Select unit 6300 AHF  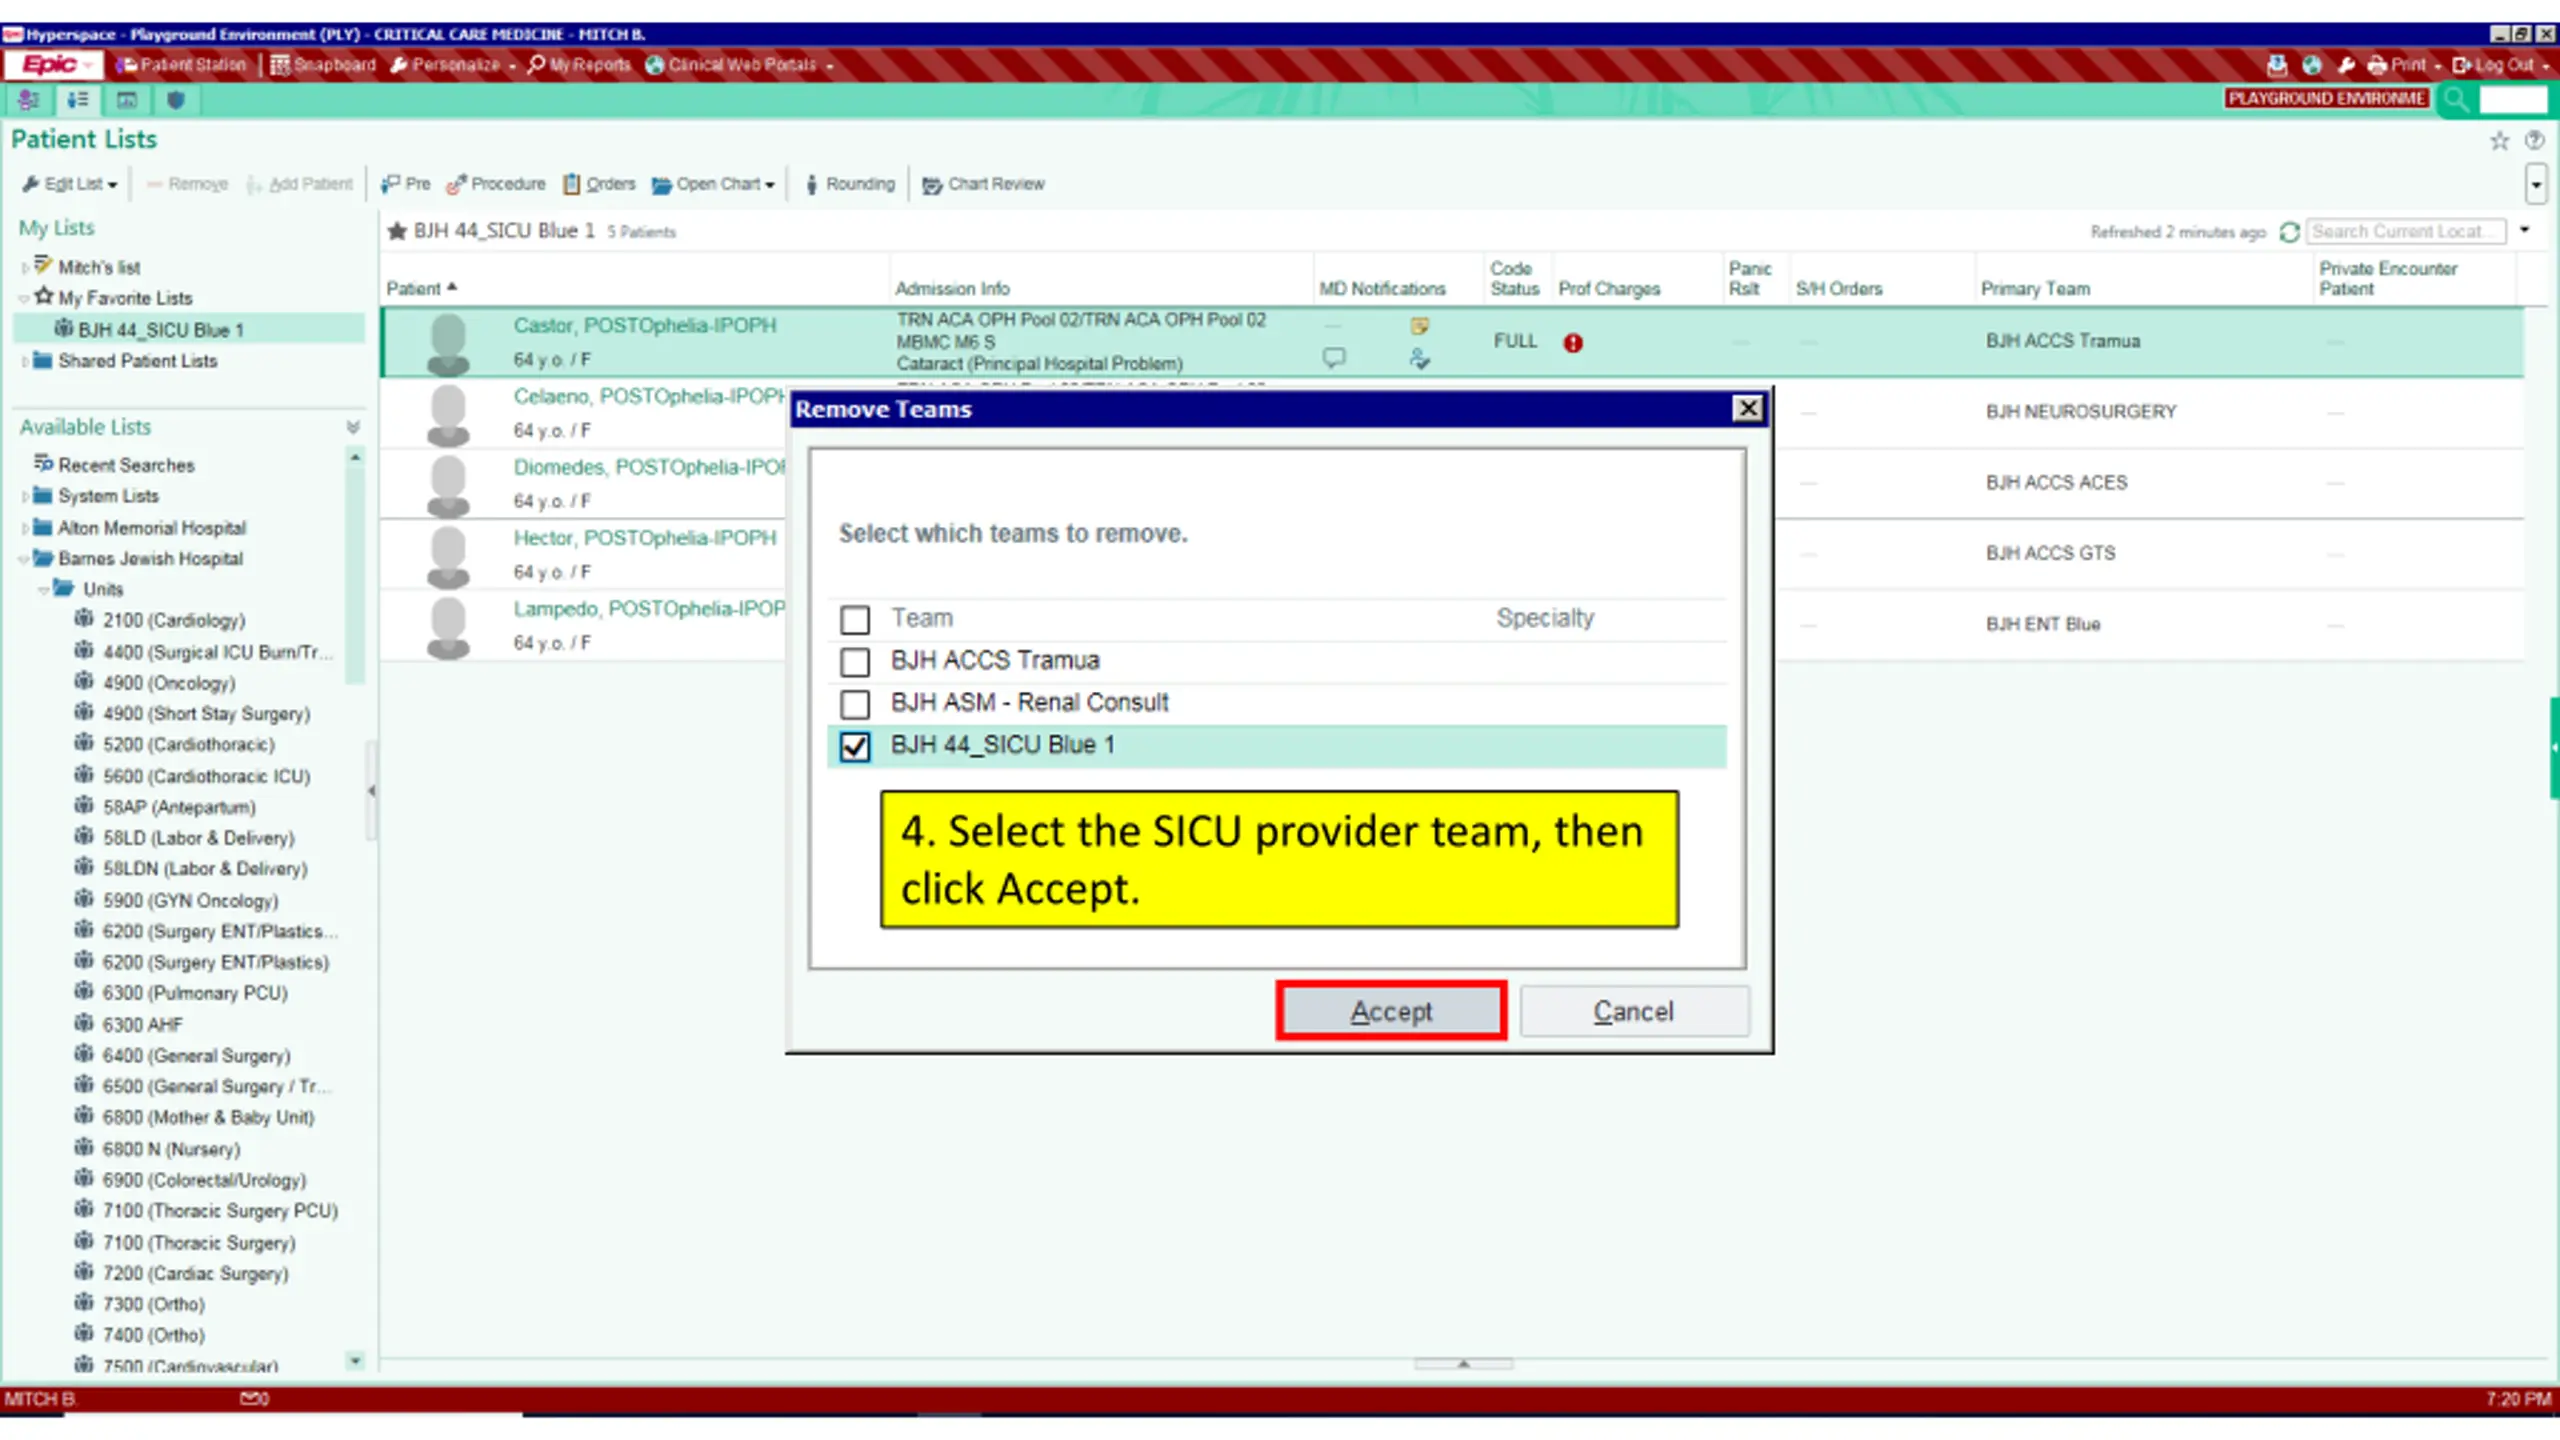pyautogui.click(x=143, y=1025)
